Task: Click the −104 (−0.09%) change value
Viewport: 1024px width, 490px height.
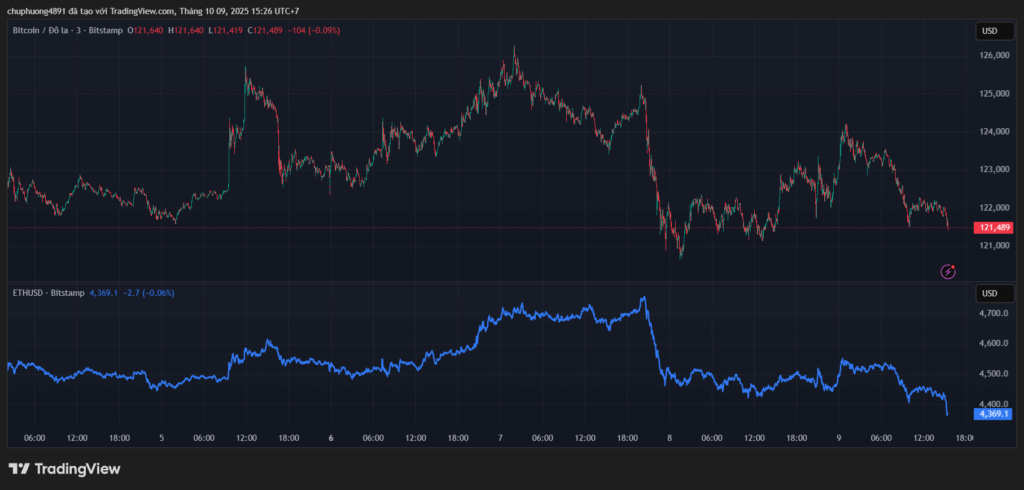Action: 313,31
